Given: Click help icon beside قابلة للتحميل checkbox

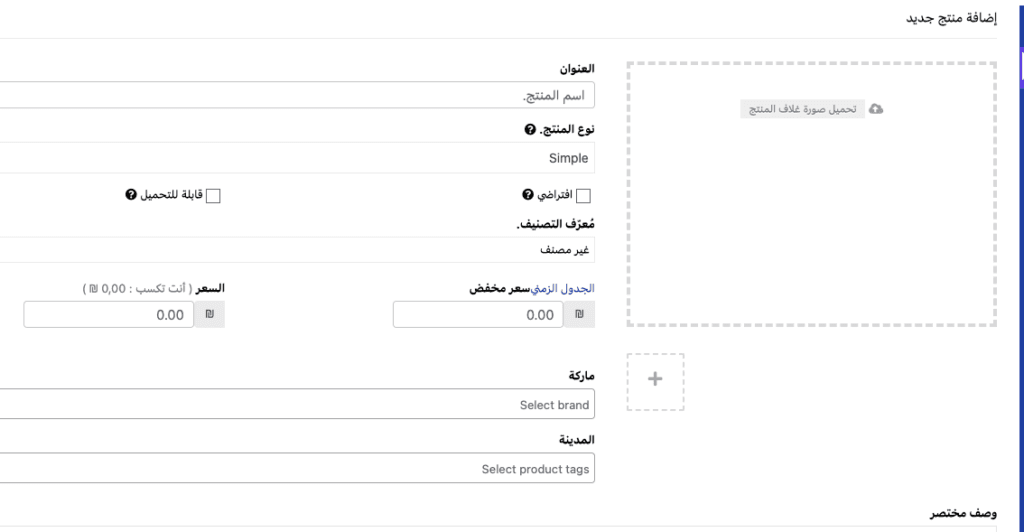Looking at the screenshot, I should tap(131, 195).
